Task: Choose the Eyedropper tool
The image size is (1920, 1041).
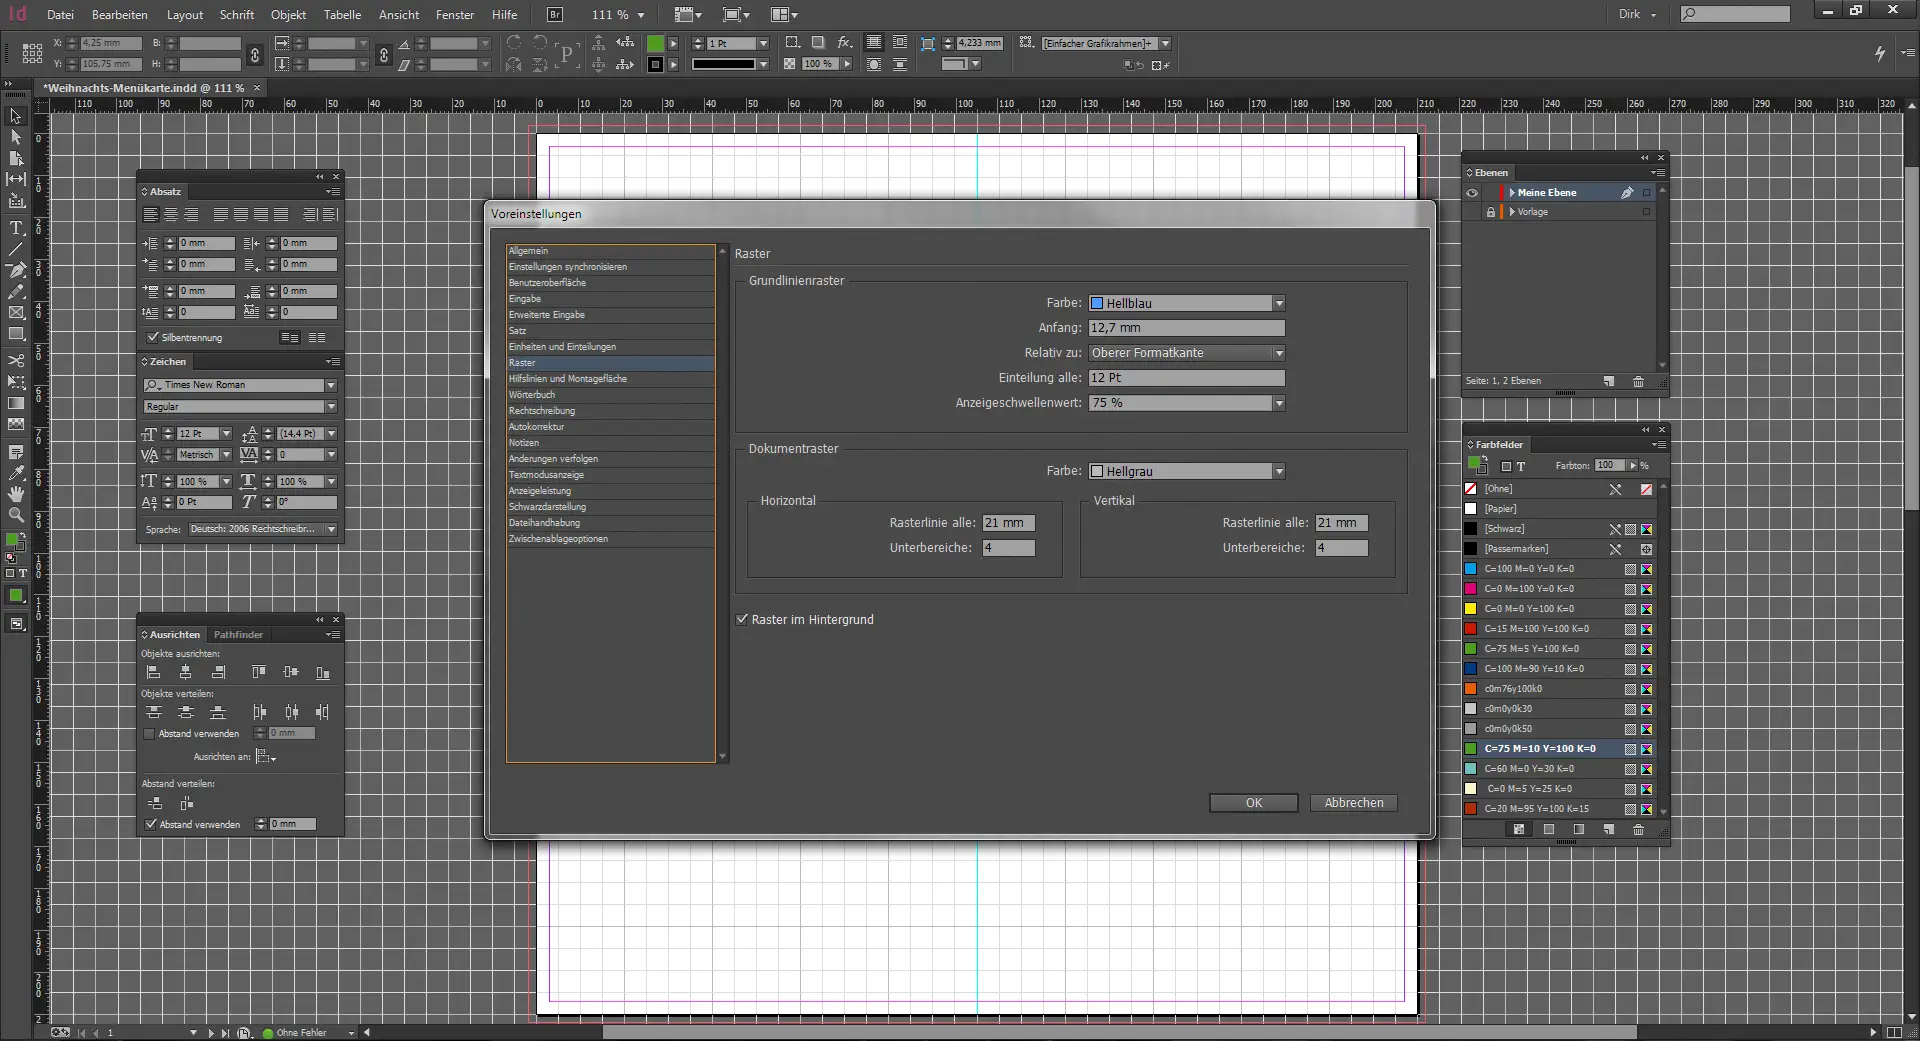Action: (x=16, y=473)
